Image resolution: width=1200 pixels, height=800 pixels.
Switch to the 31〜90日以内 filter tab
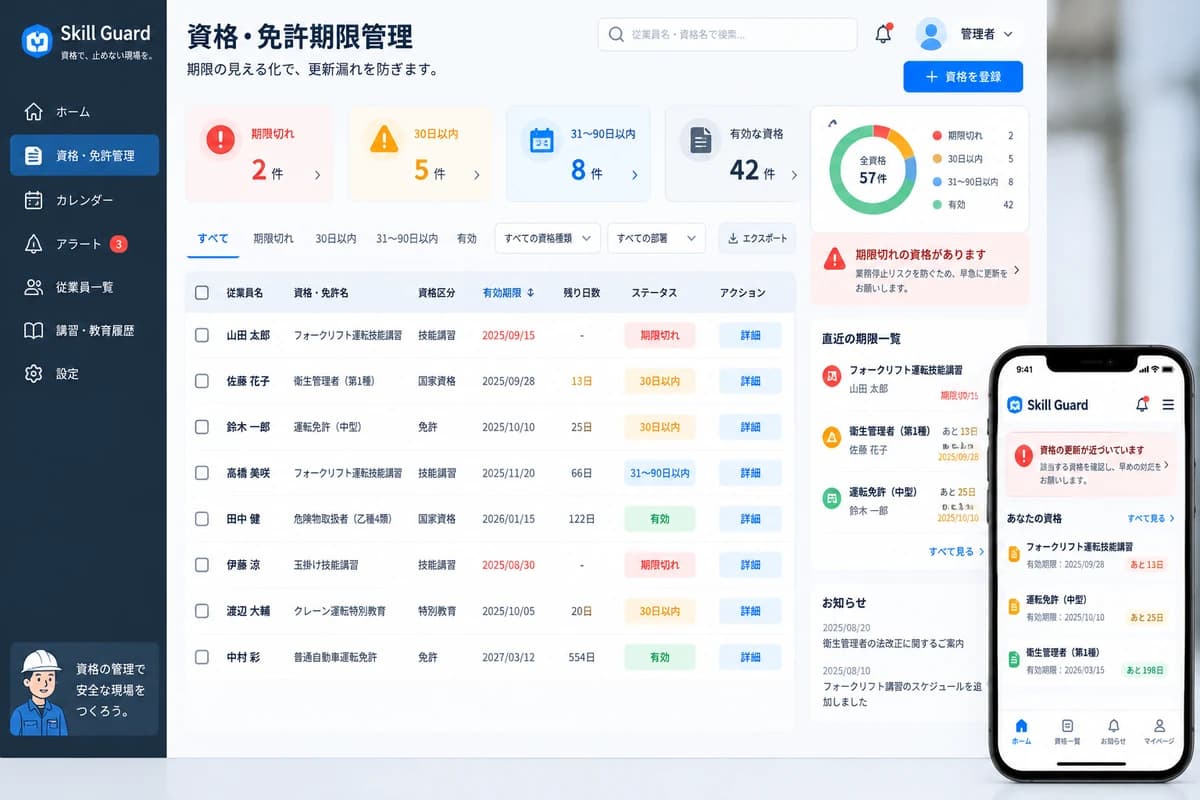407,238
